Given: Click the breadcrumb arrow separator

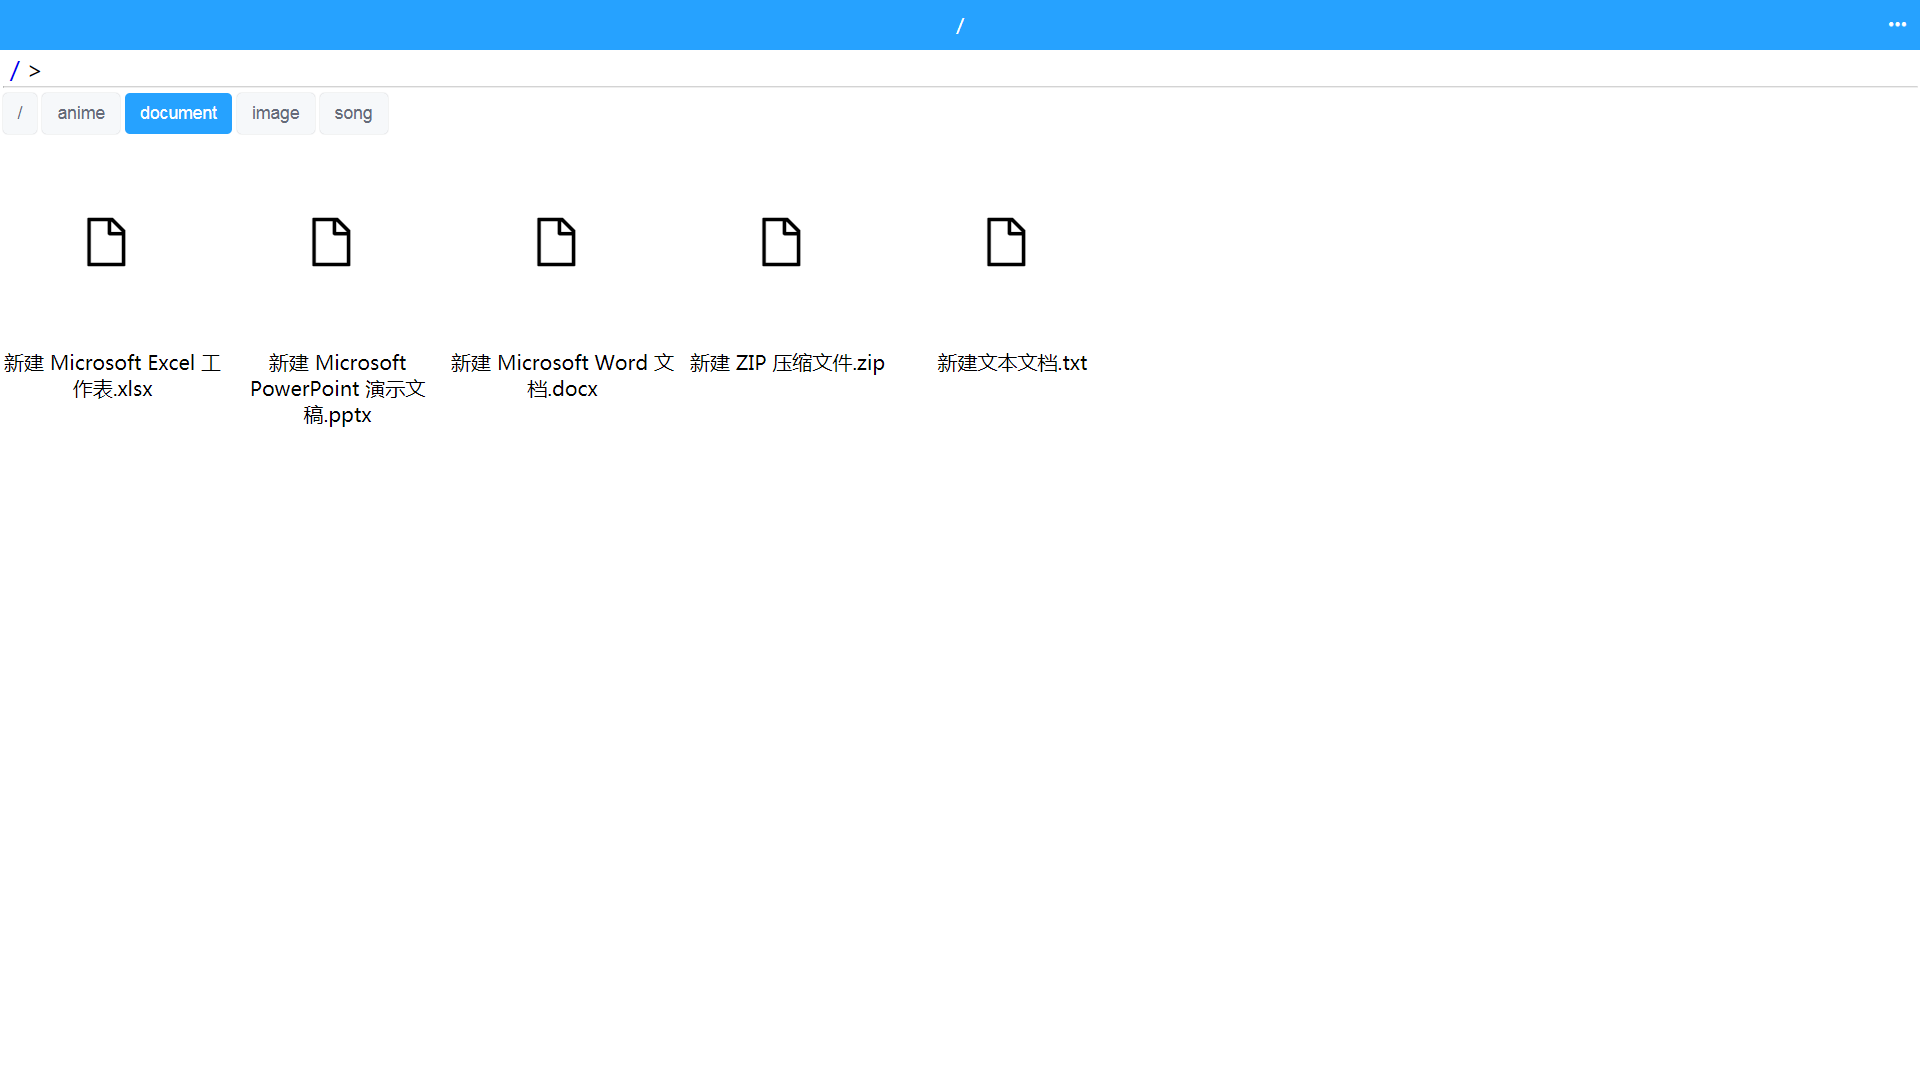Looking at the screenshot, I should click(x=35, y=71).
